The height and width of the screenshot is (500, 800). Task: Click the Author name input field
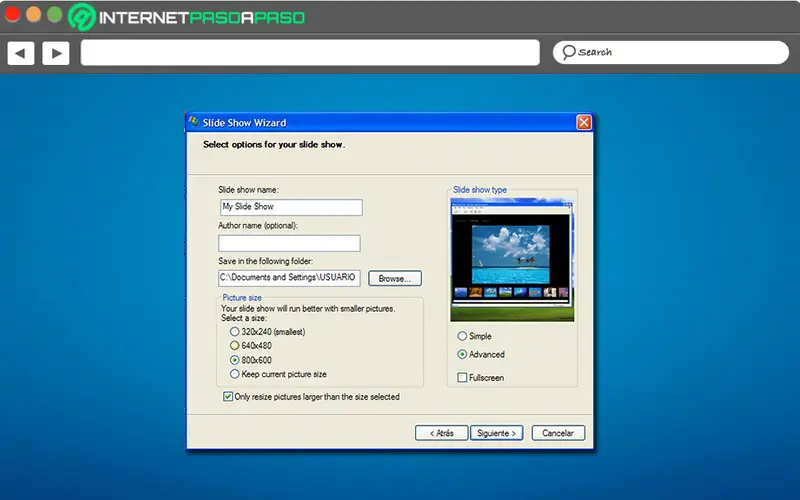[289, 243]
